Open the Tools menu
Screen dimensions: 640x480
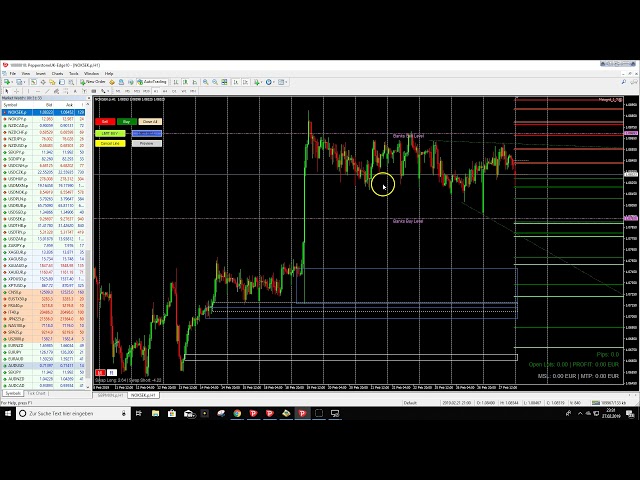[x=74, y=73]
